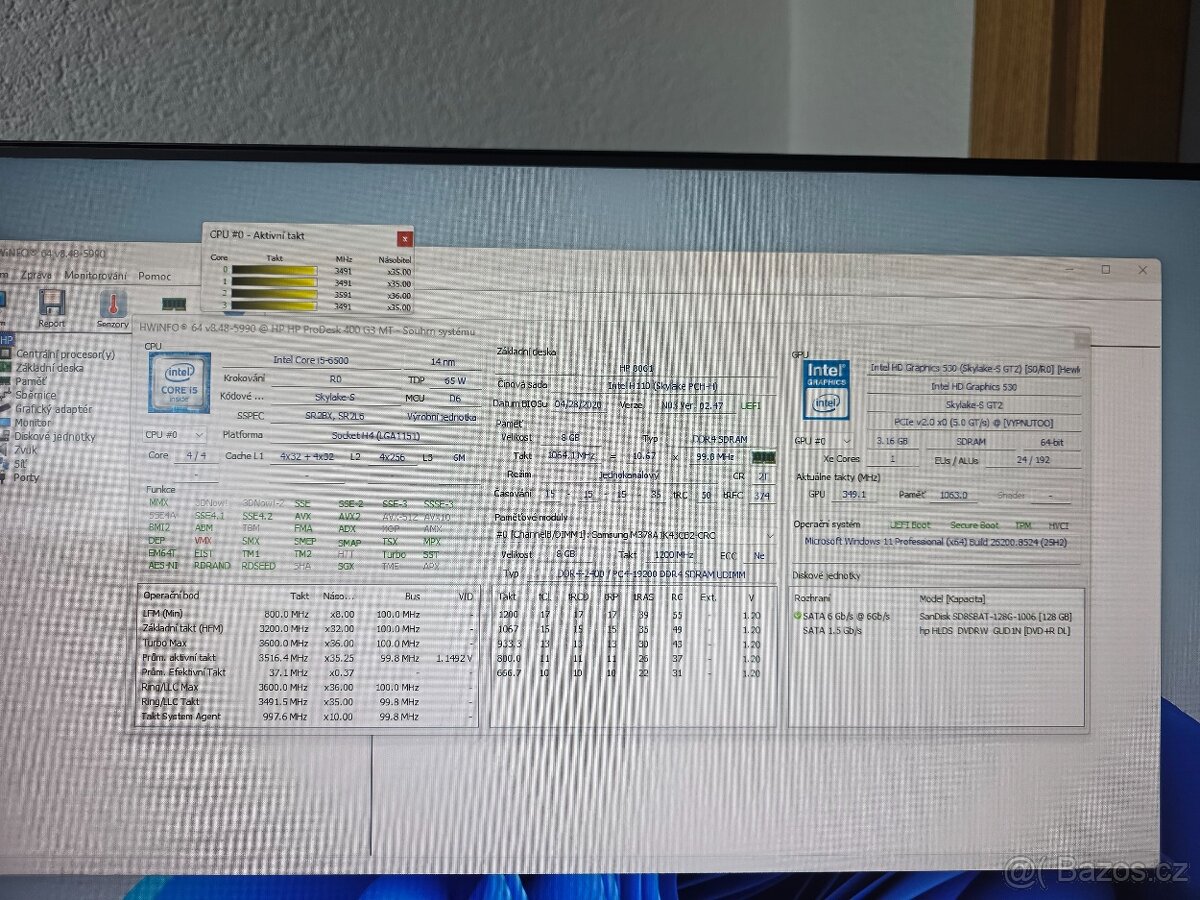
Task: Click the UEFI Boot indicator
Action: (910, 525)
